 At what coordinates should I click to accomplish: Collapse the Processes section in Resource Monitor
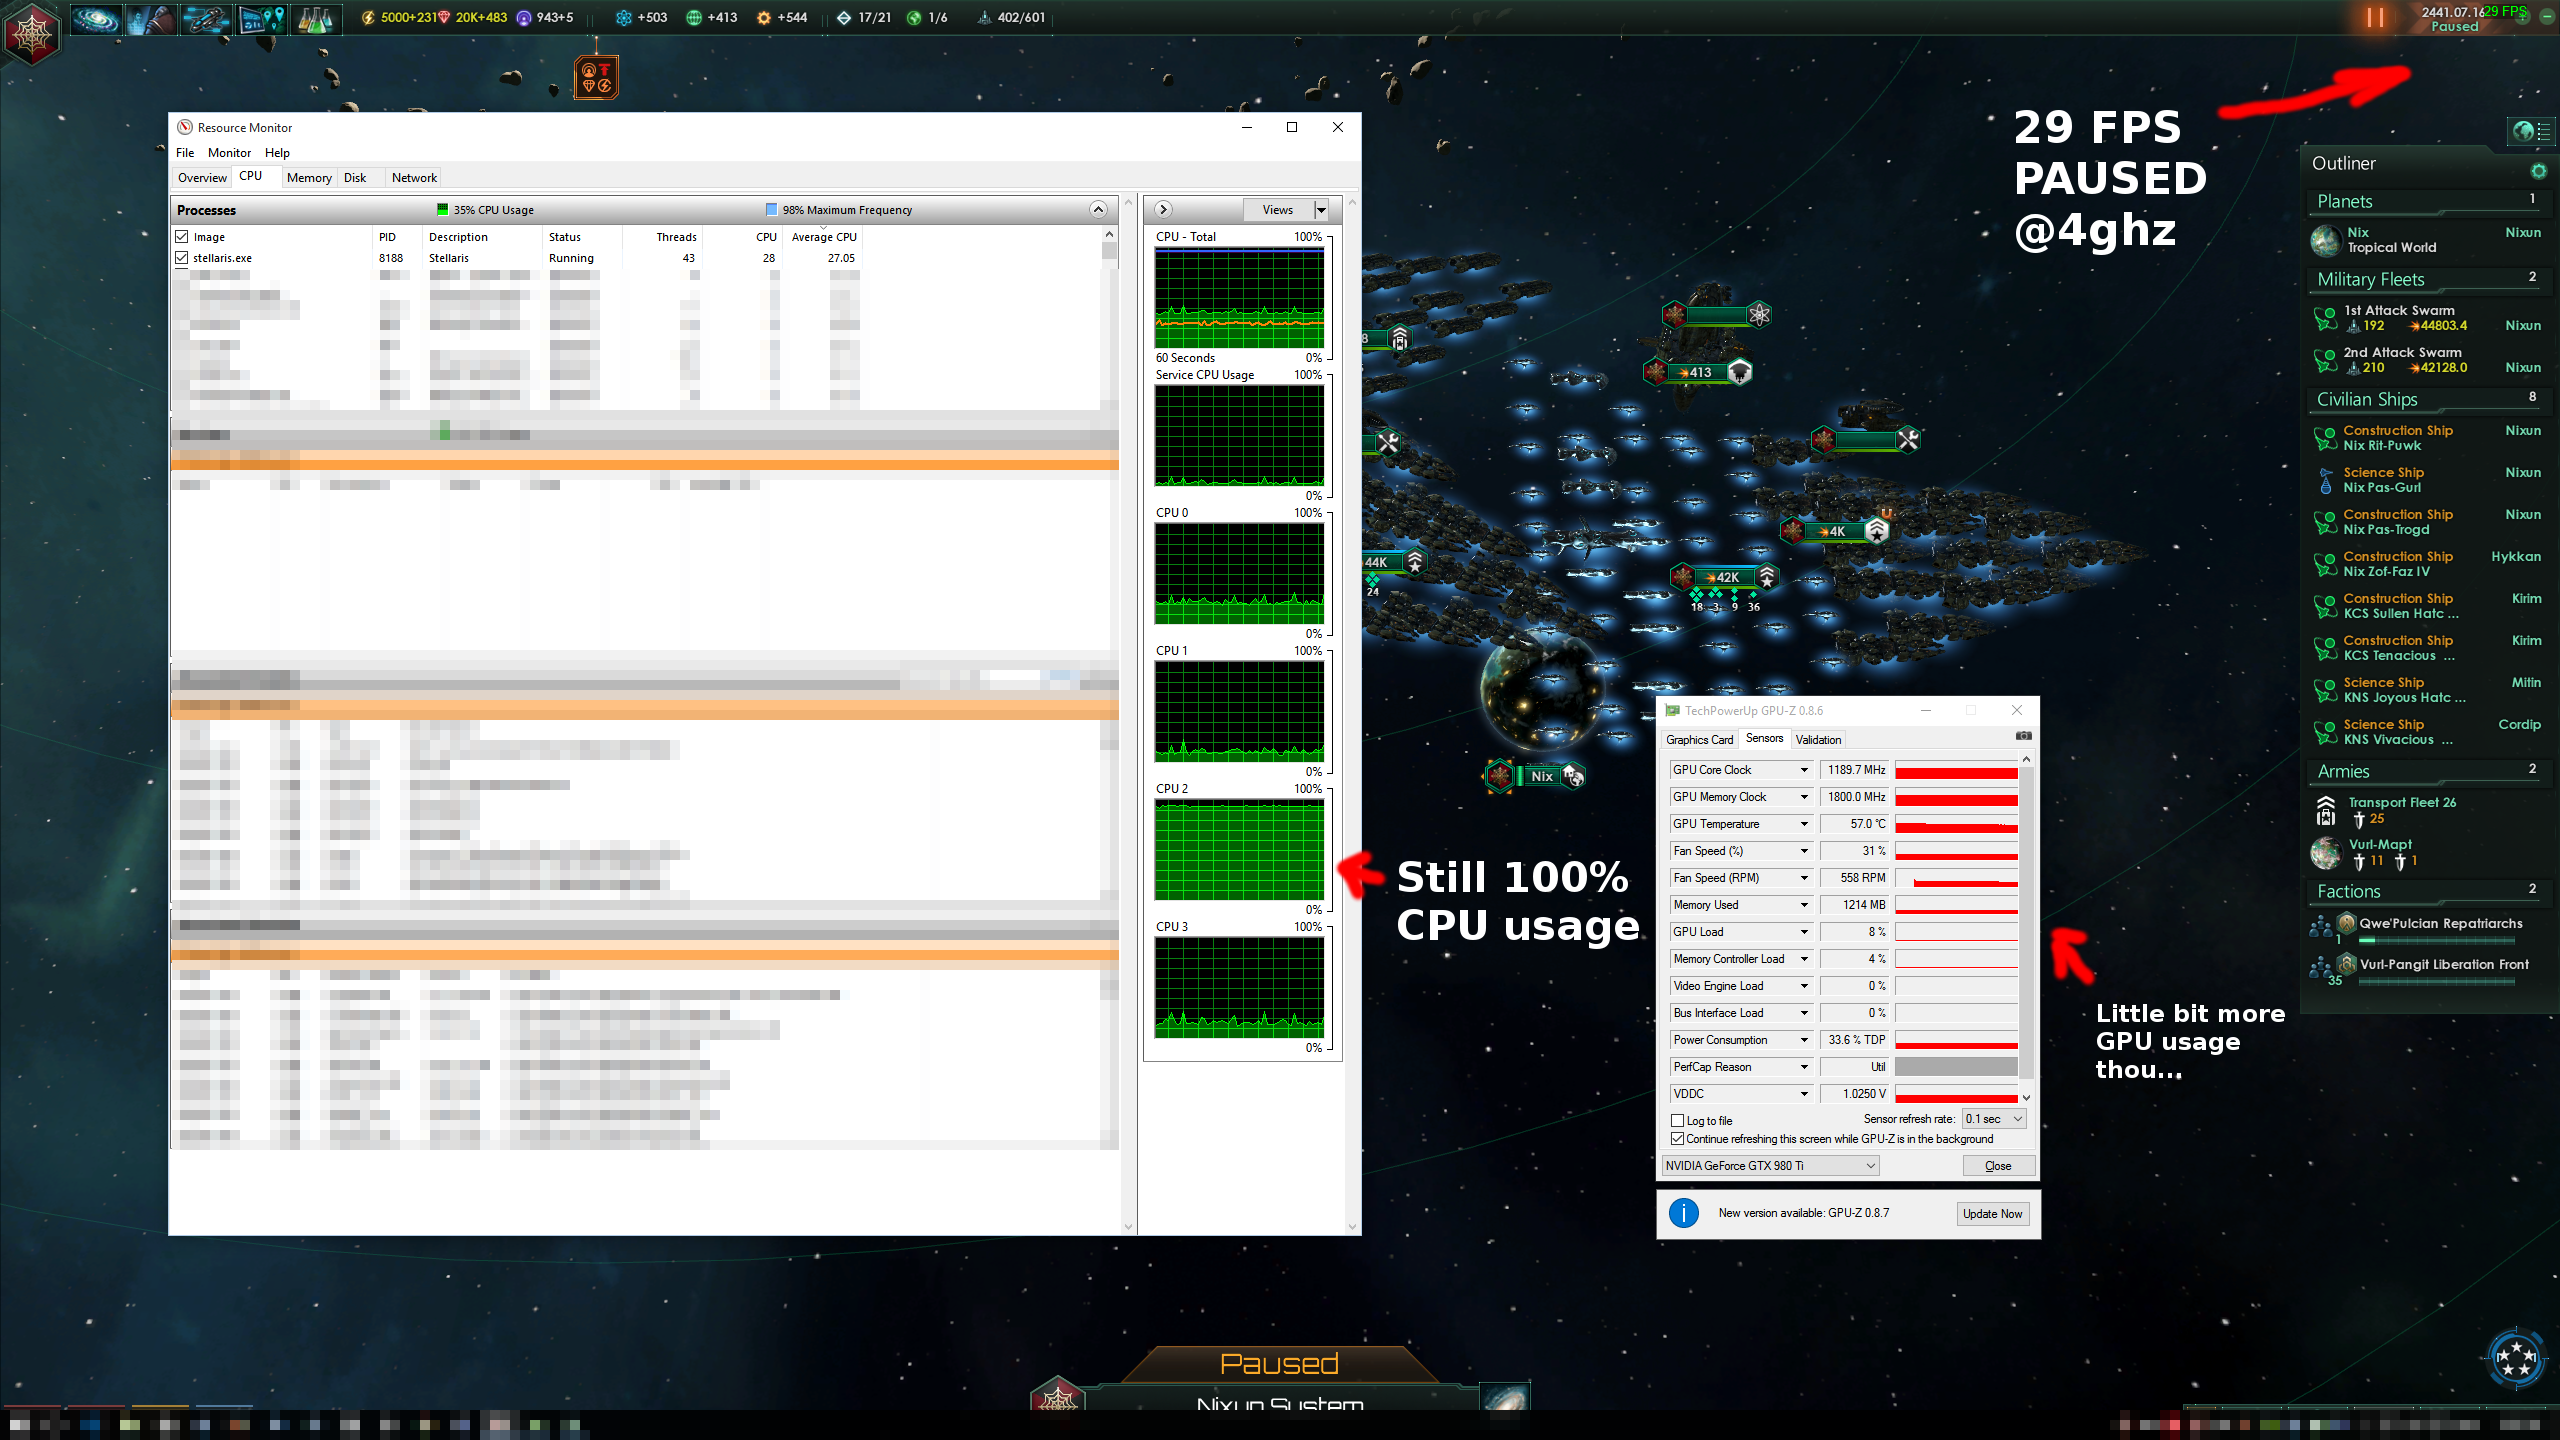pos(1098,209)
